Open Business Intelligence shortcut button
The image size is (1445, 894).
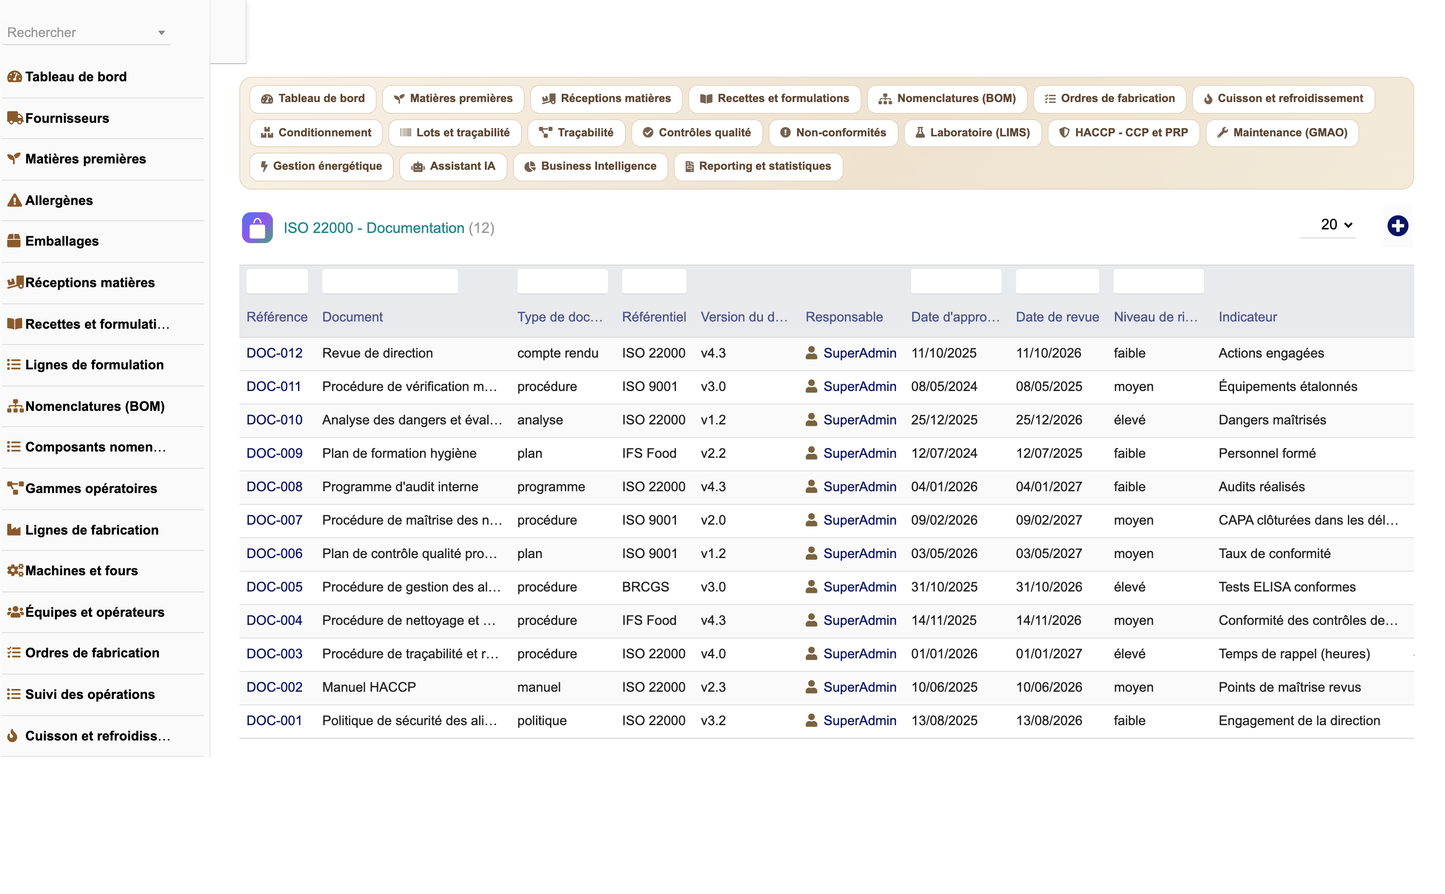click(590, 167)
